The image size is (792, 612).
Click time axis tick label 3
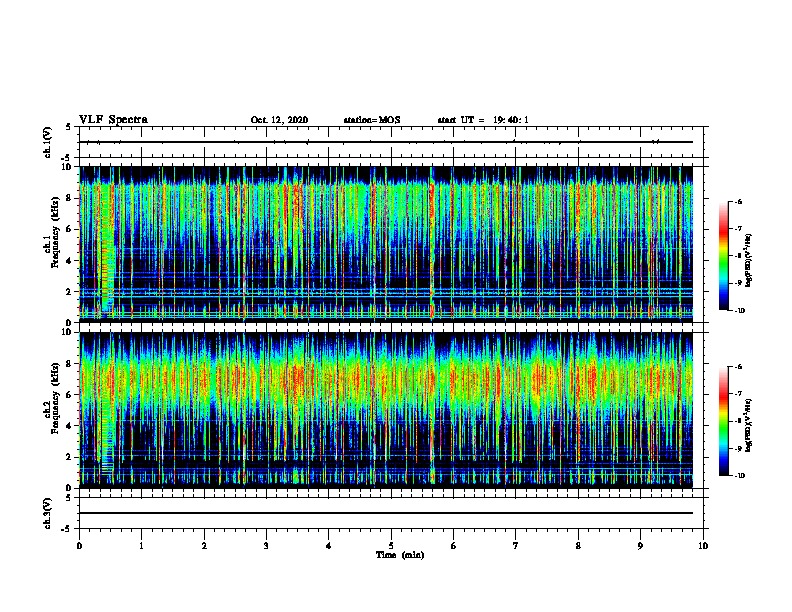tap(266, 546)
